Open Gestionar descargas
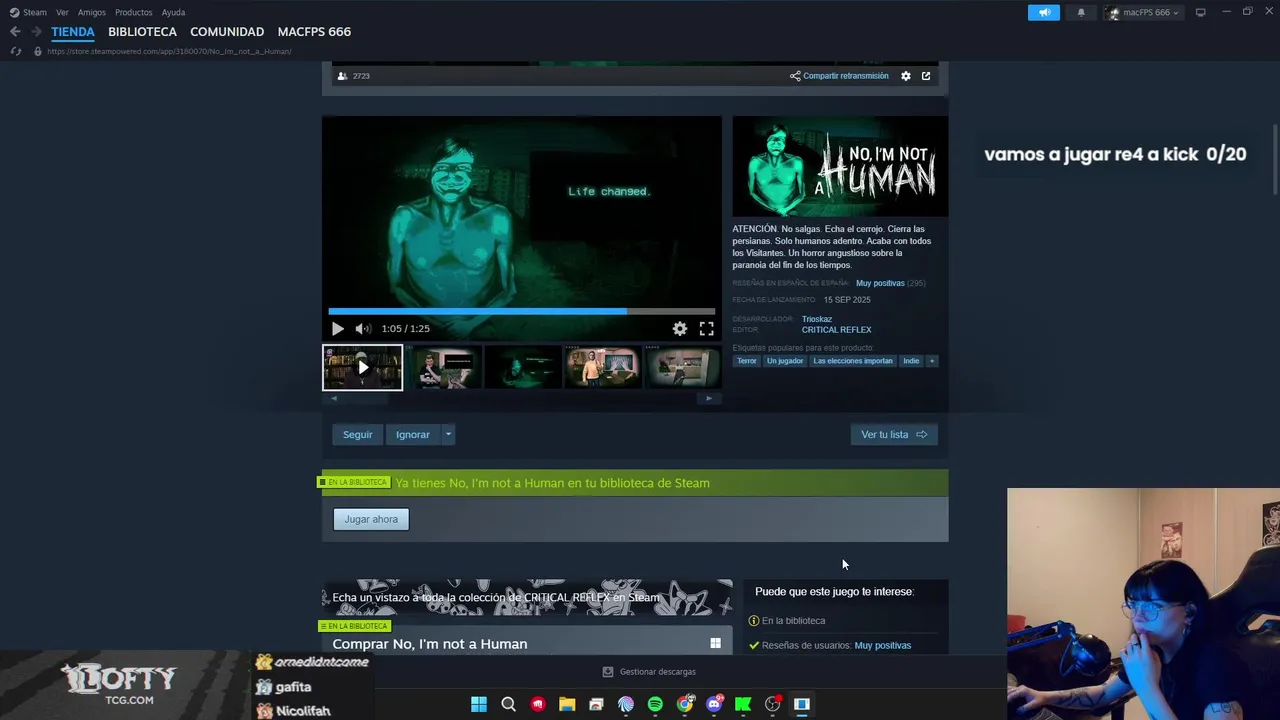This screenshot has height=720, width=1280. [x=649, y=672]
